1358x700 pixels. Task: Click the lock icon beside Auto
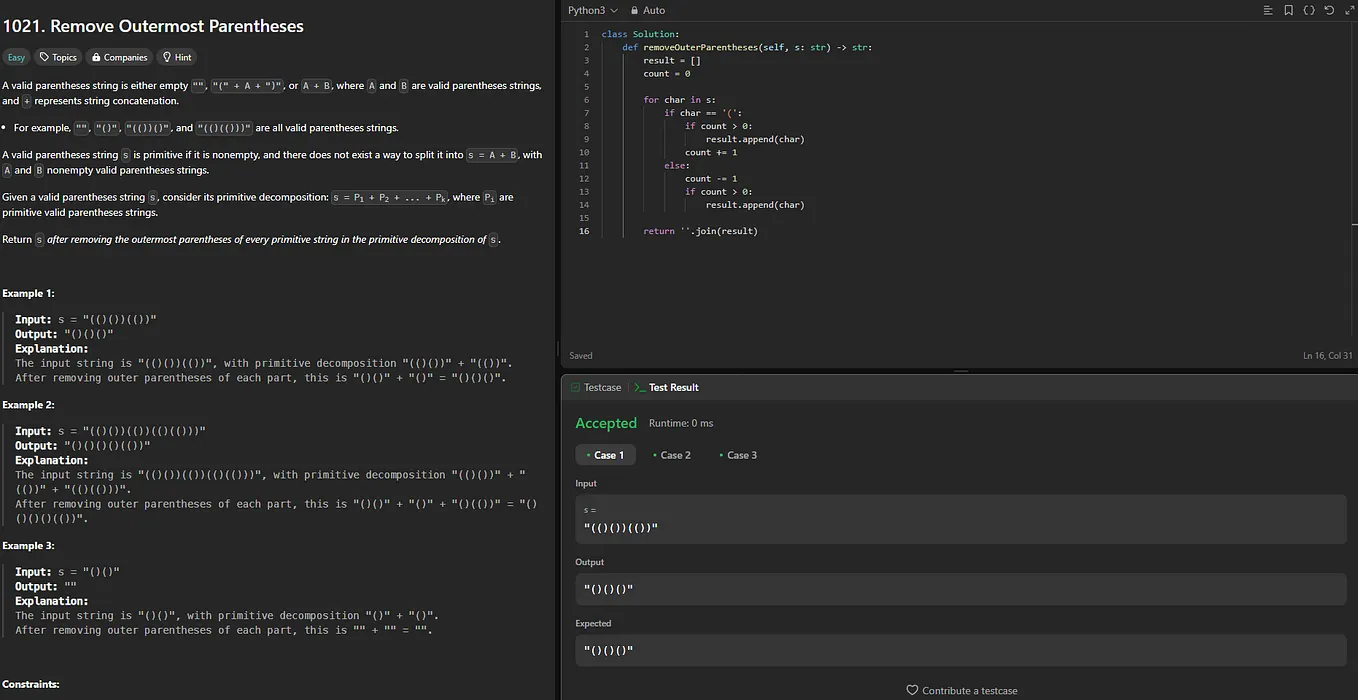(x=634, y=10)
